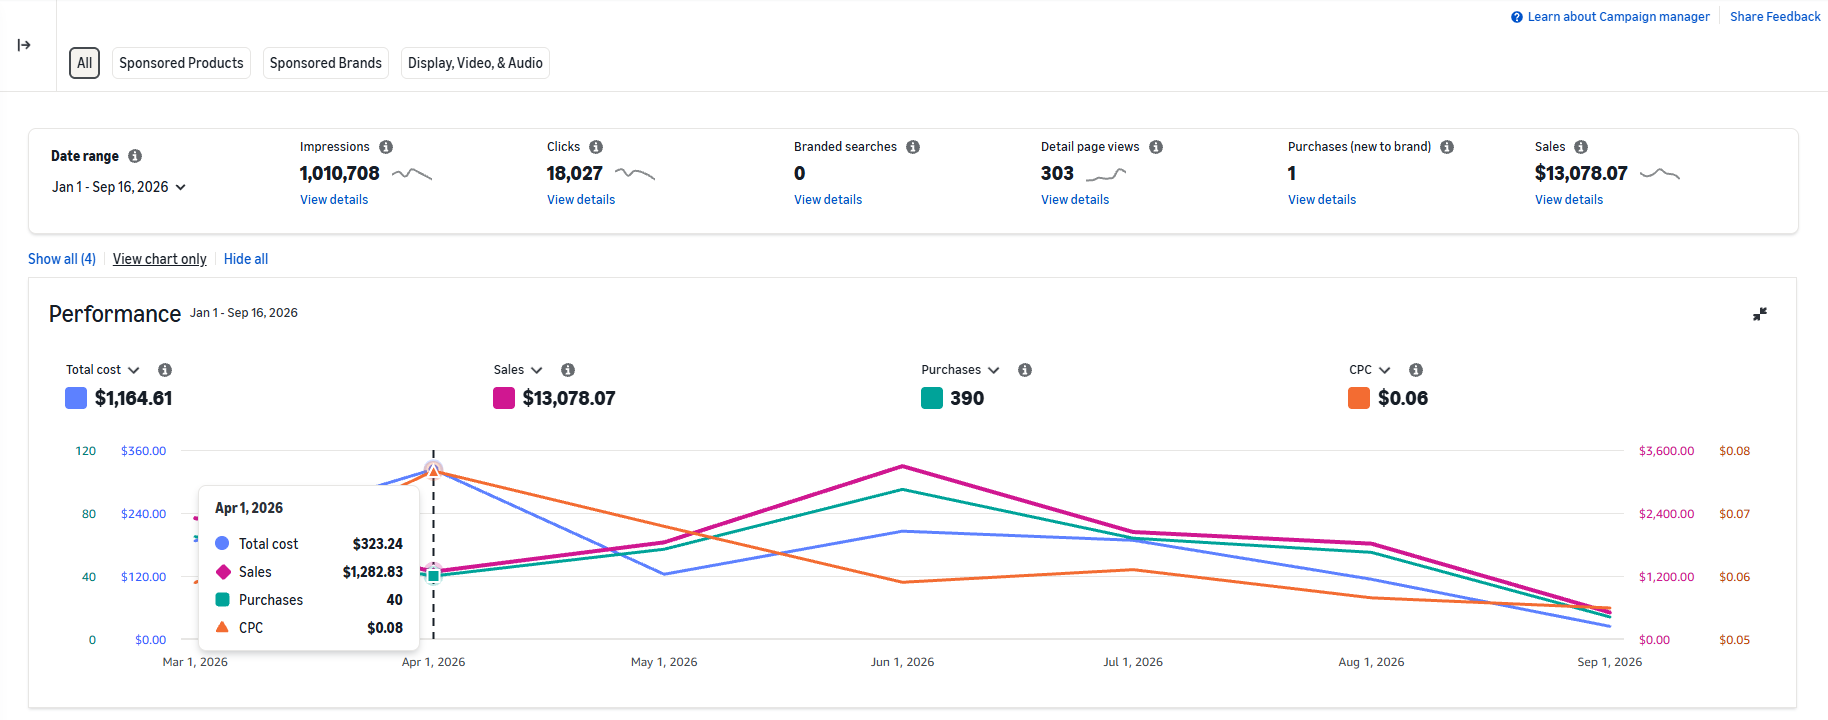Collapse the Performance chart with the shrink icon
The height and width of the screenshot is (720, 1828).
[x=1760, y=314]
